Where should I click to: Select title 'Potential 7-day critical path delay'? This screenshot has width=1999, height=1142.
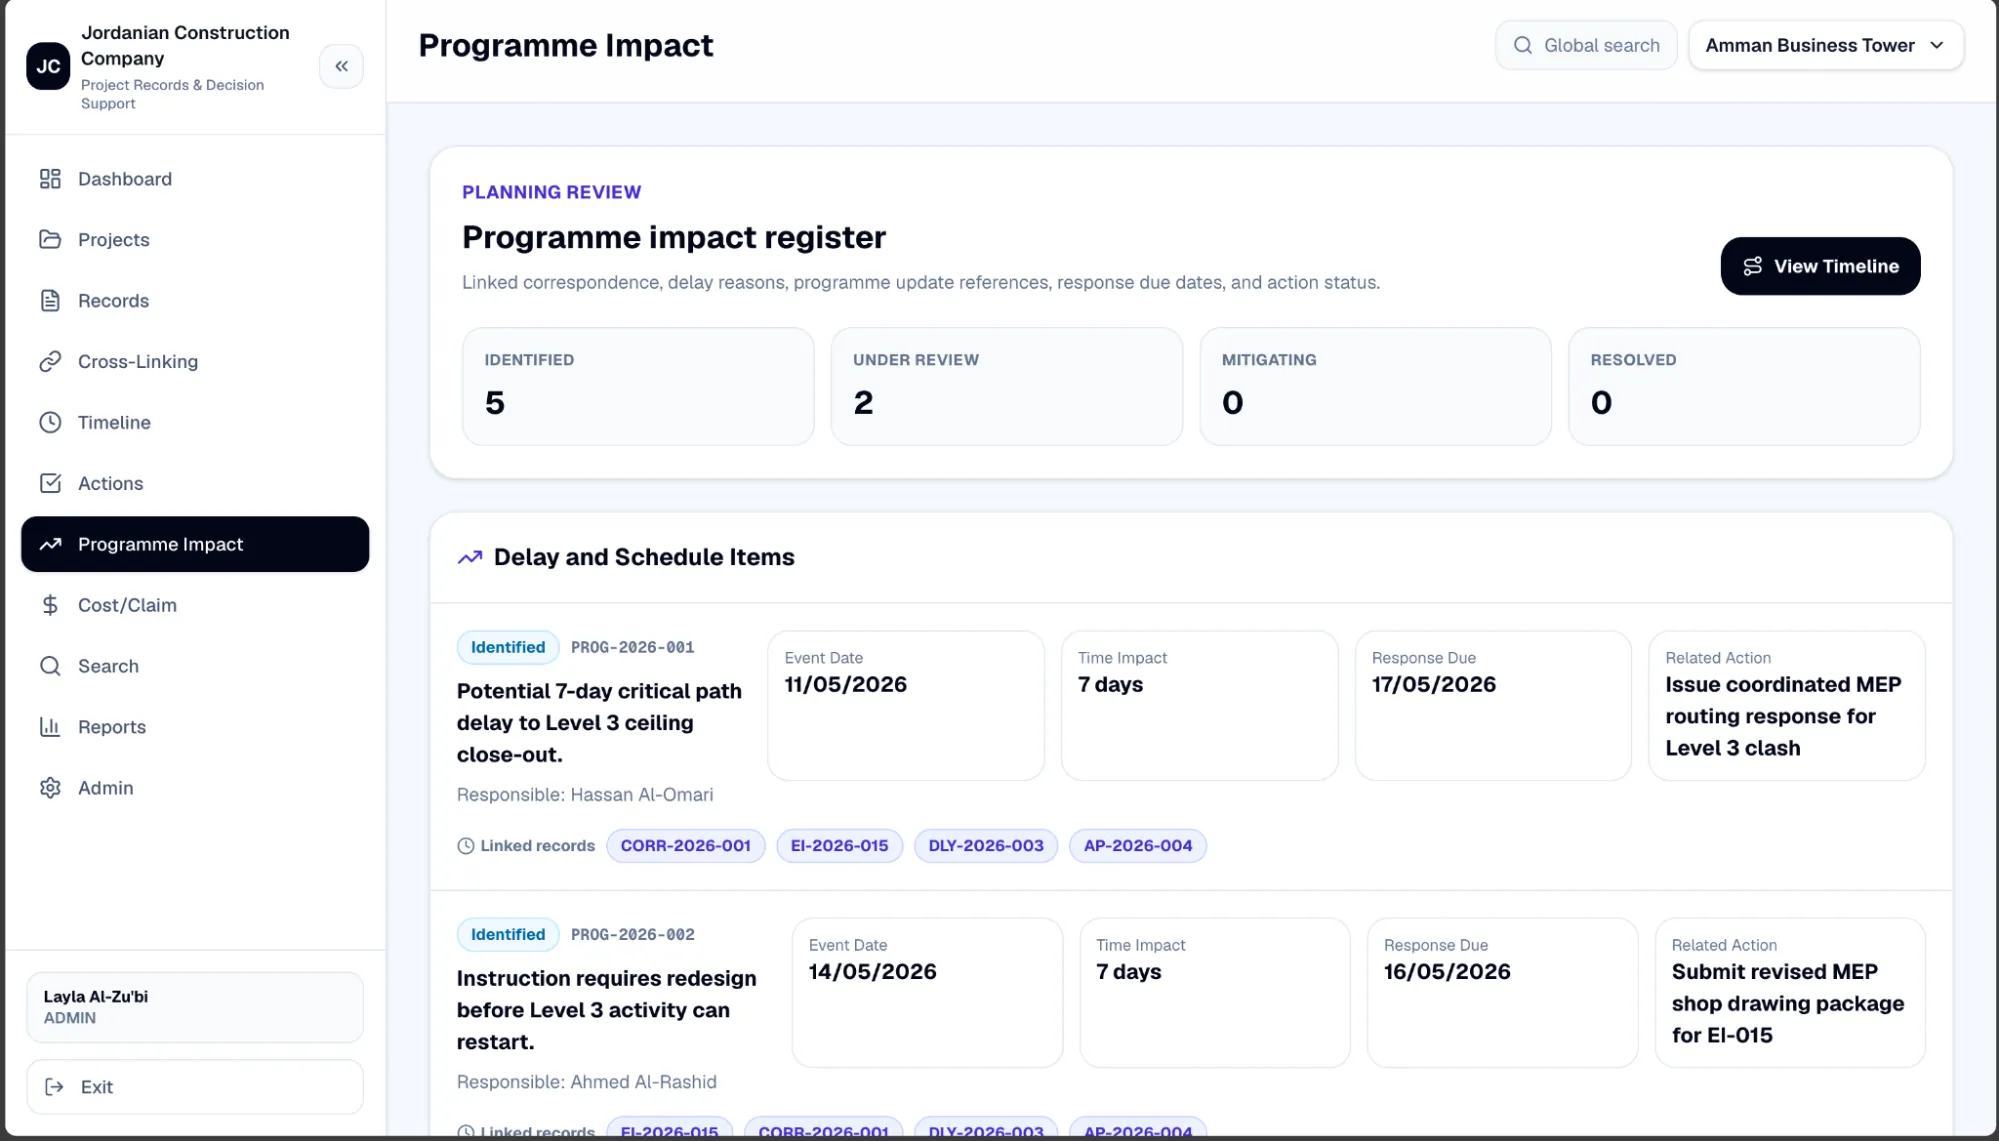pos(599,723)
